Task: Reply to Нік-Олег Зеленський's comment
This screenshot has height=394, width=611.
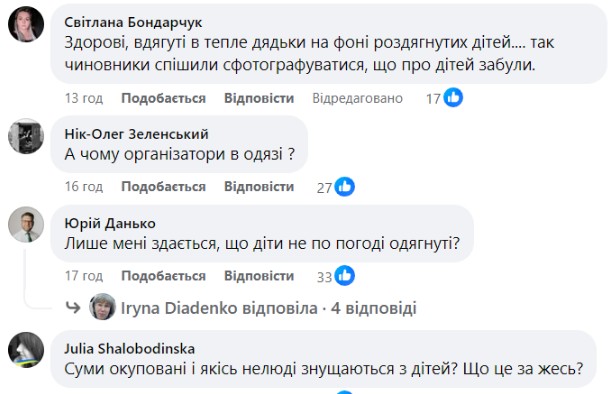Action: click(259, 187)
